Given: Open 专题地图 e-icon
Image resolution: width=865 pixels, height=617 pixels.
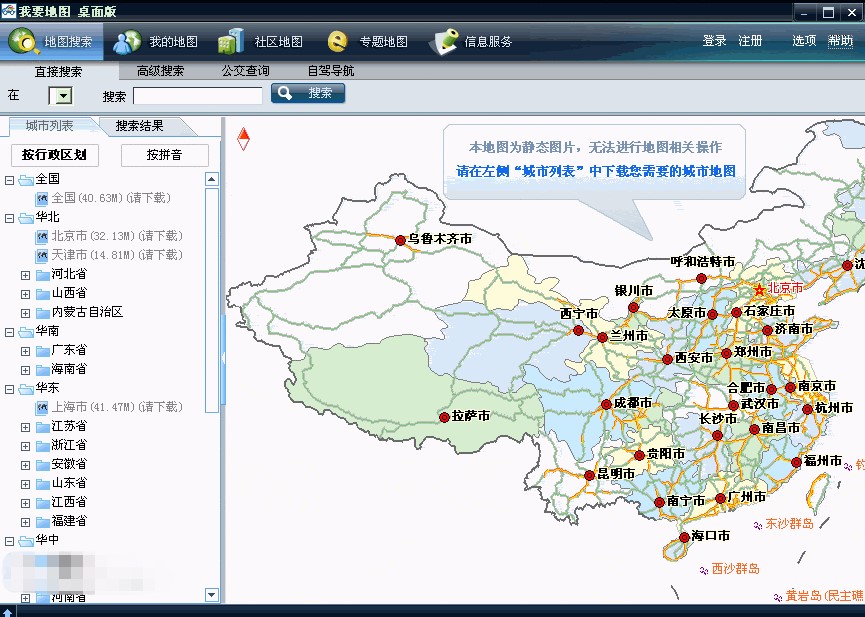Looking at the screenshot, I should pyautogui.click(x=338, y=41).
